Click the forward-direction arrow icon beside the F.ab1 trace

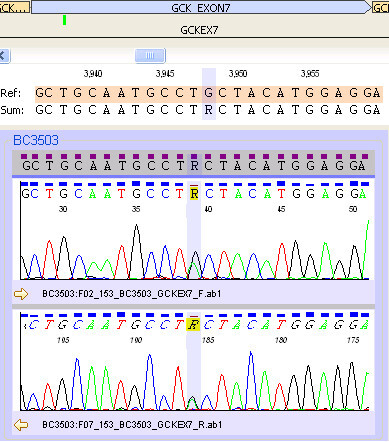(x=21, y=294)
